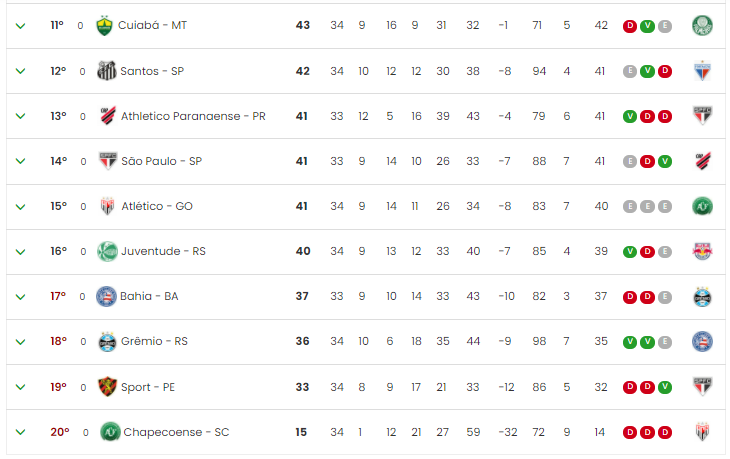Click red D result badge in Cuiabá row
Image resolution: width=730 pixels, height=459 pixels.
pos(629,26)
